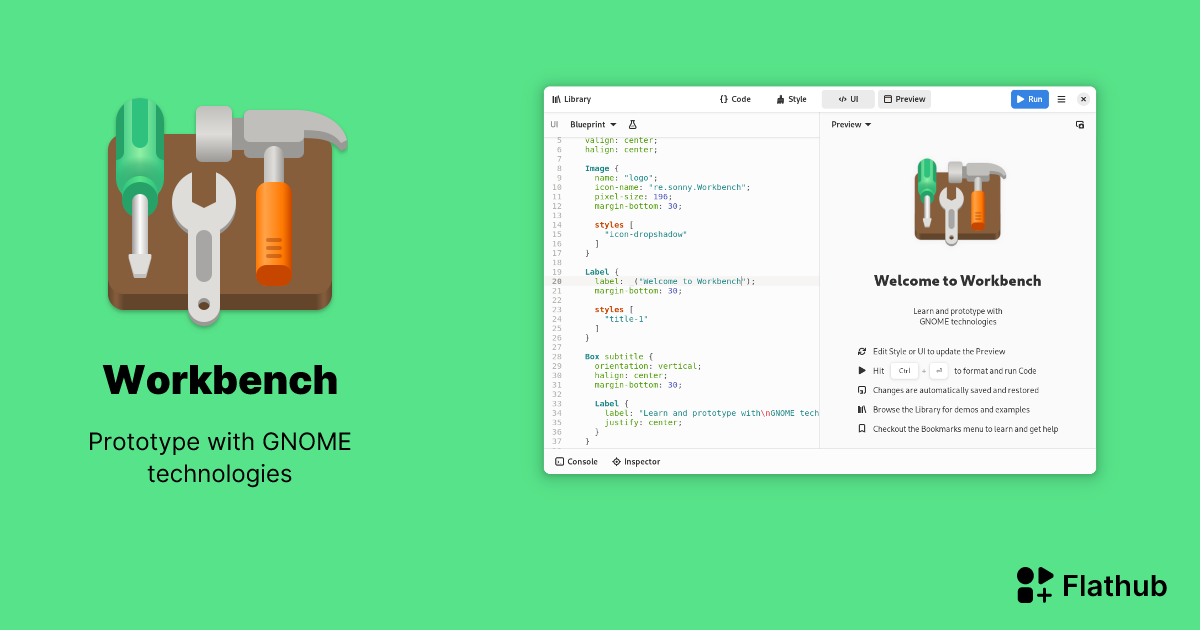Open the Library panel
This screenshot has height=630, width=1200.
point(570,99)
